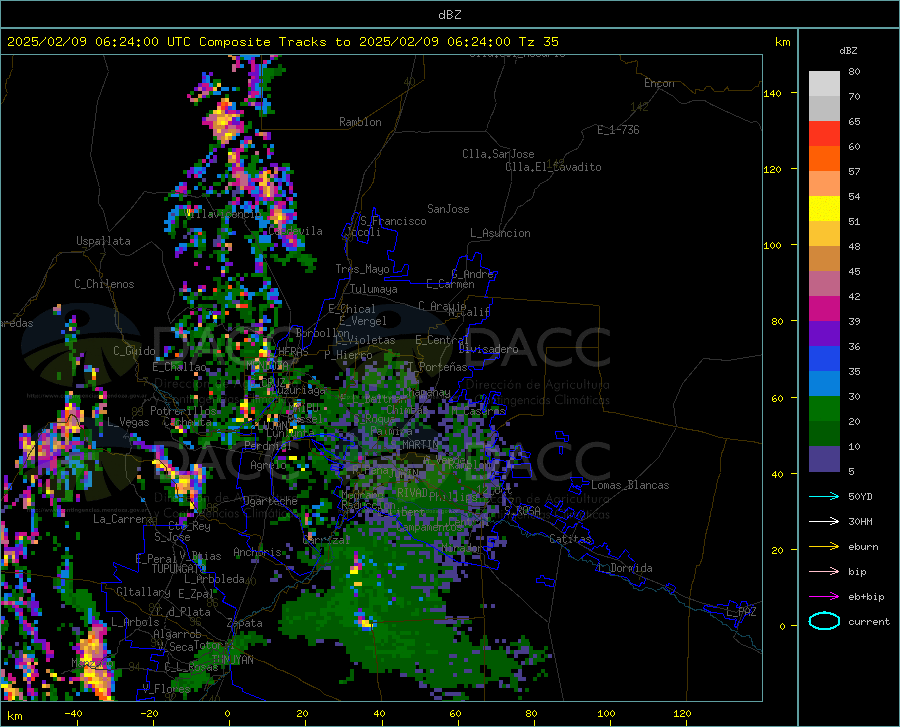Click the 100 km tick on vertical axis
This screenshot has height=727, width=900.
(x=772, y=245)
